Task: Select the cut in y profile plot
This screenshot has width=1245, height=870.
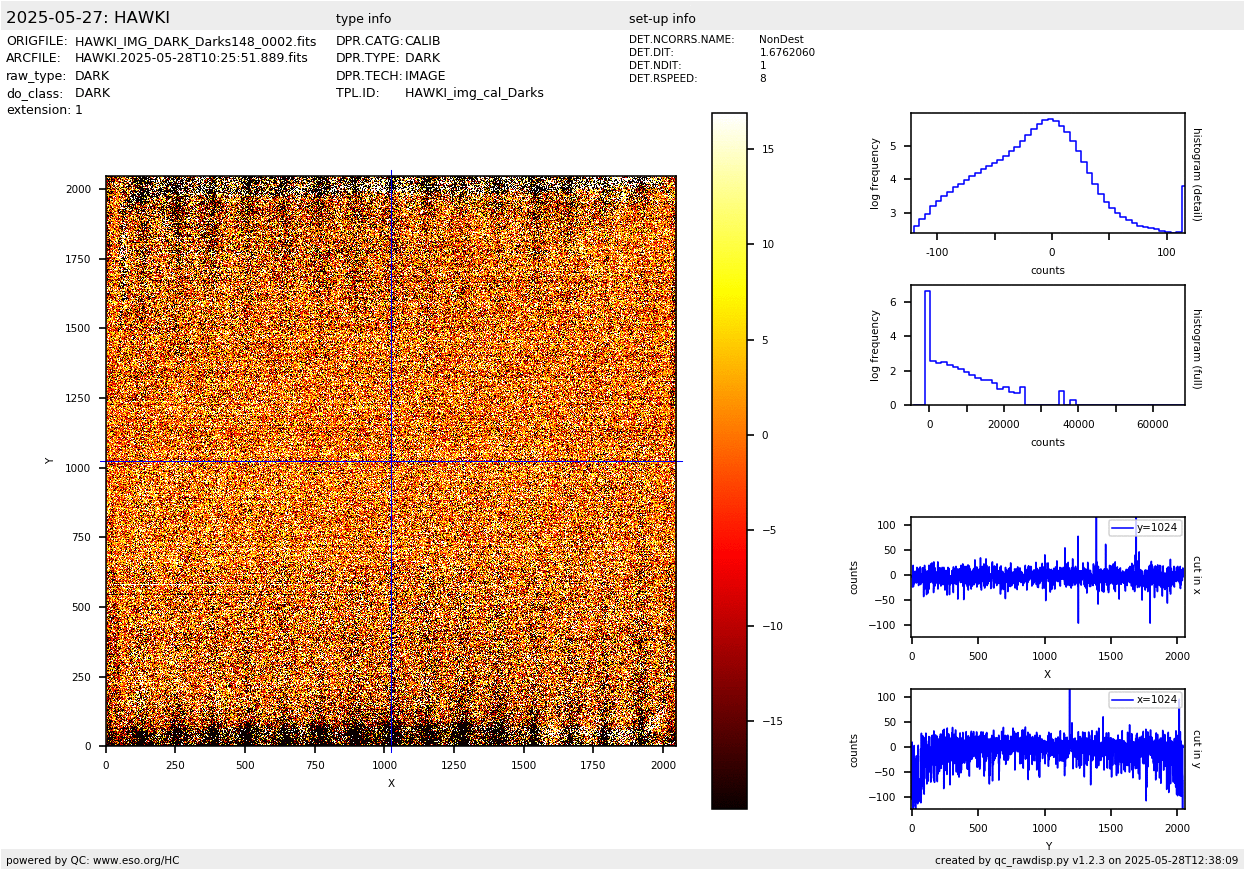Action: coord(1047,749)
